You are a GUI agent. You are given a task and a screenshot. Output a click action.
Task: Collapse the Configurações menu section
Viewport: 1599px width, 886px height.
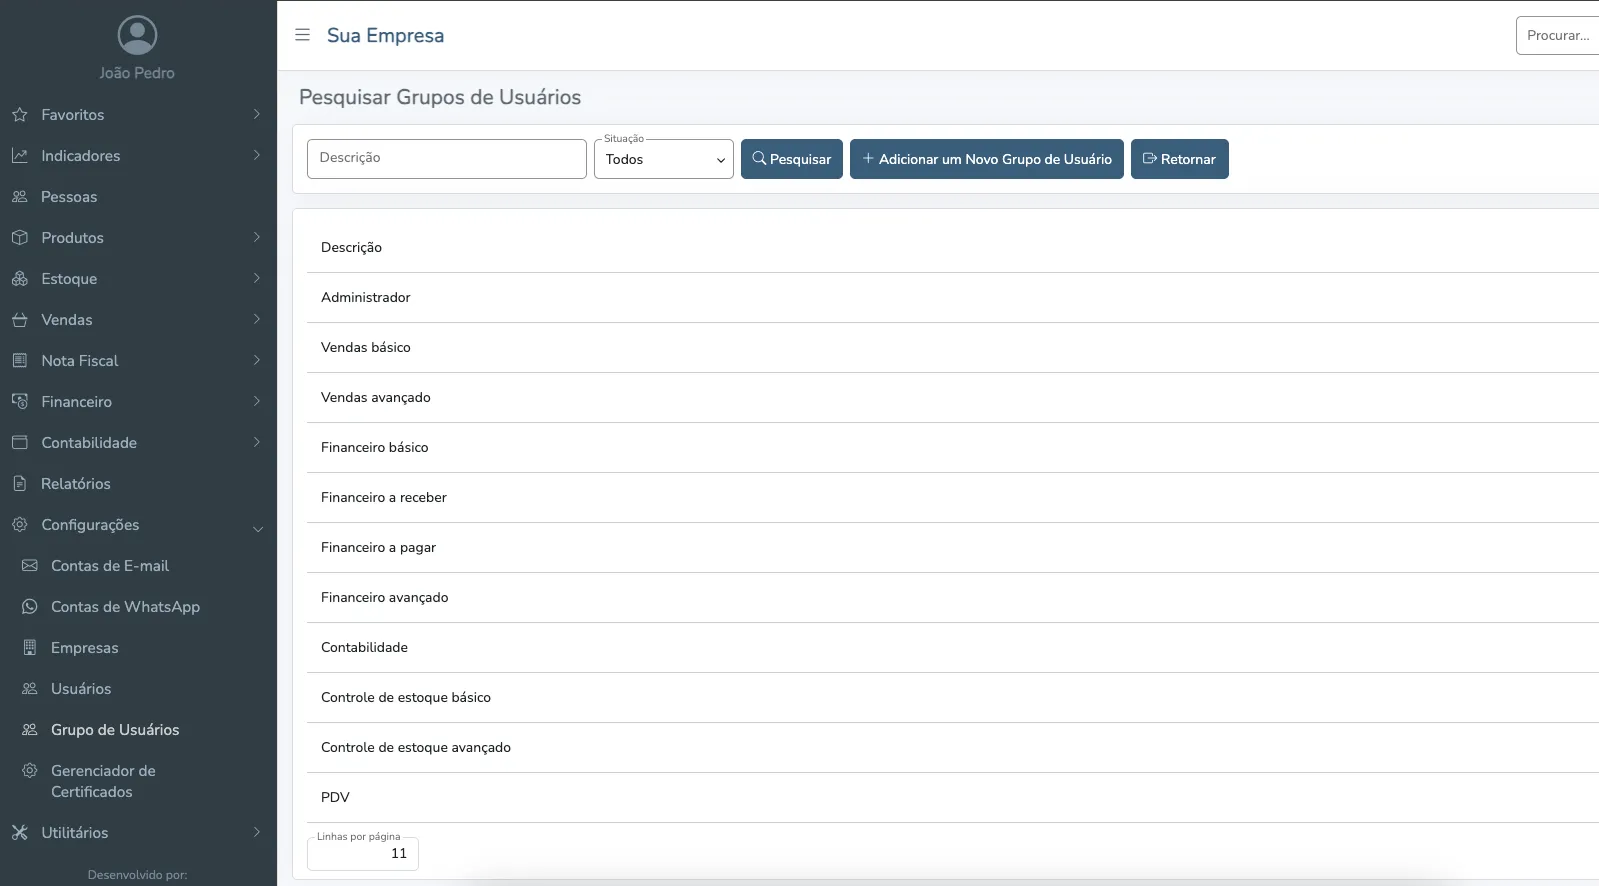coord(257,528)
